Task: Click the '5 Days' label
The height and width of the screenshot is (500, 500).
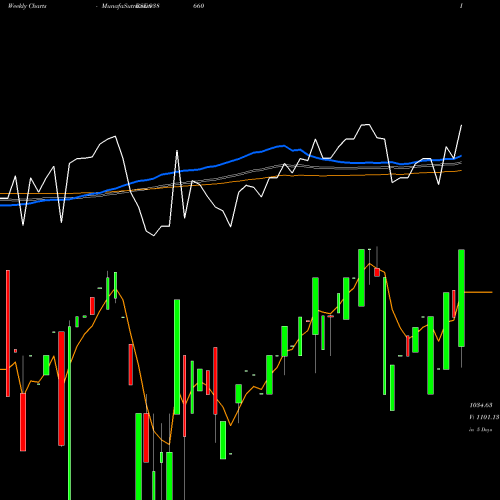Action: (x=484, y=430)
